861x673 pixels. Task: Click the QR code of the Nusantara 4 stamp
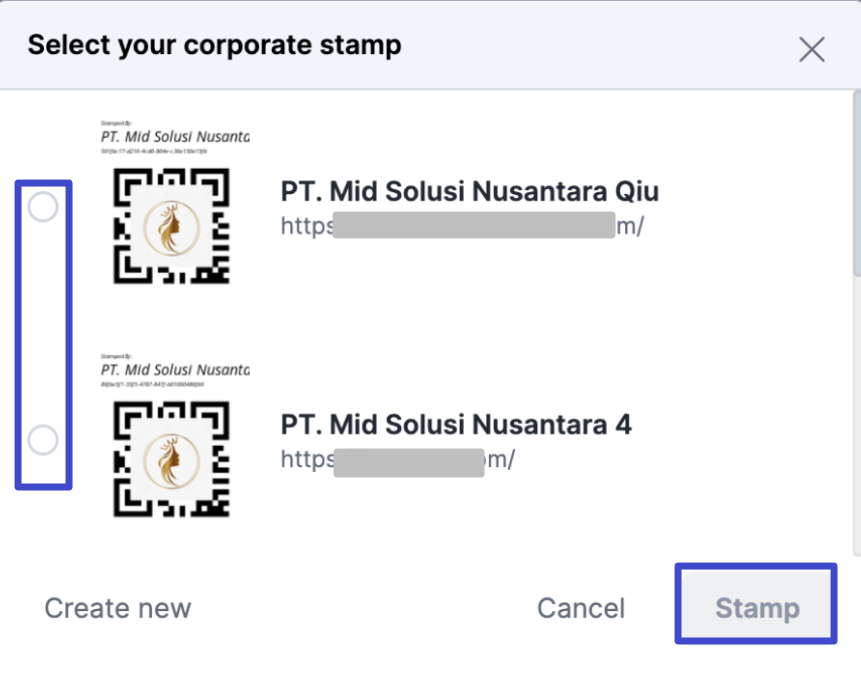pyautogui.click(x=171, y=459)
